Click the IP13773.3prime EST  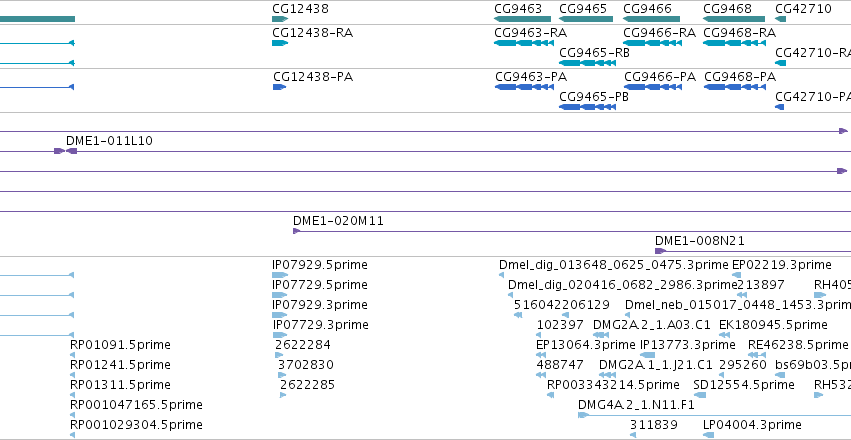tap(647, 355)
